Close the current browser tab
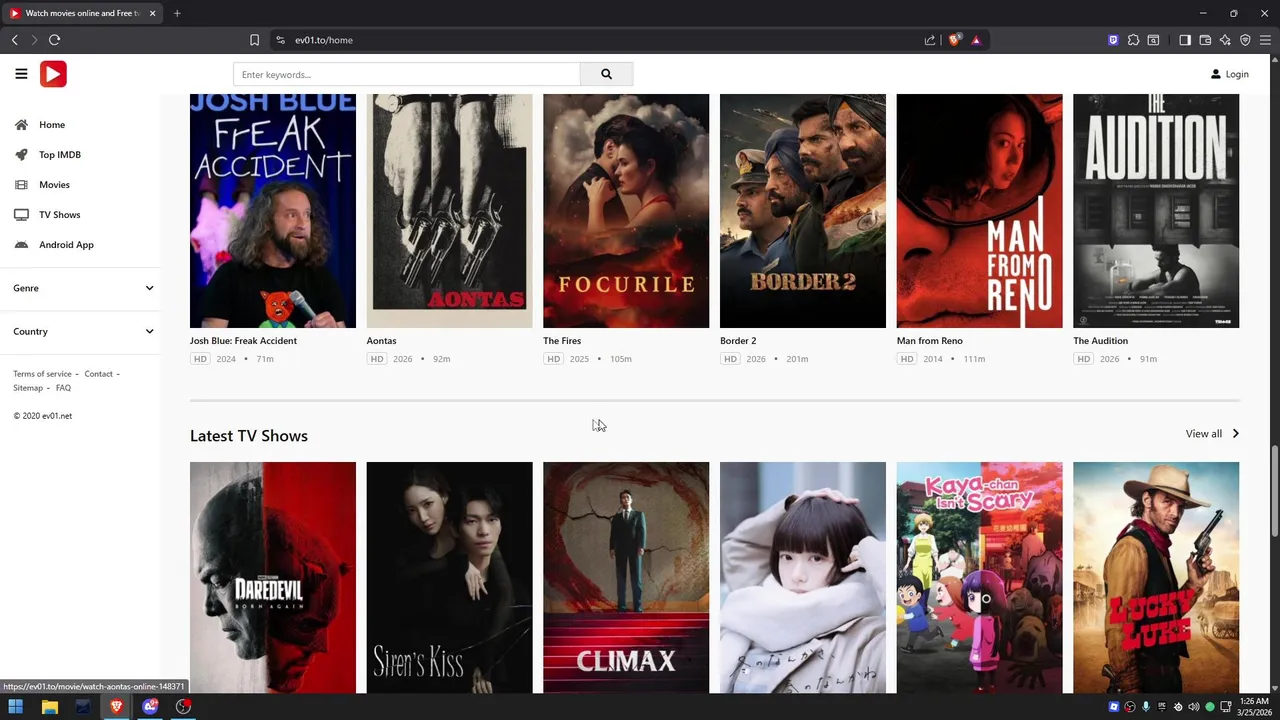 (x=153, y=13)
